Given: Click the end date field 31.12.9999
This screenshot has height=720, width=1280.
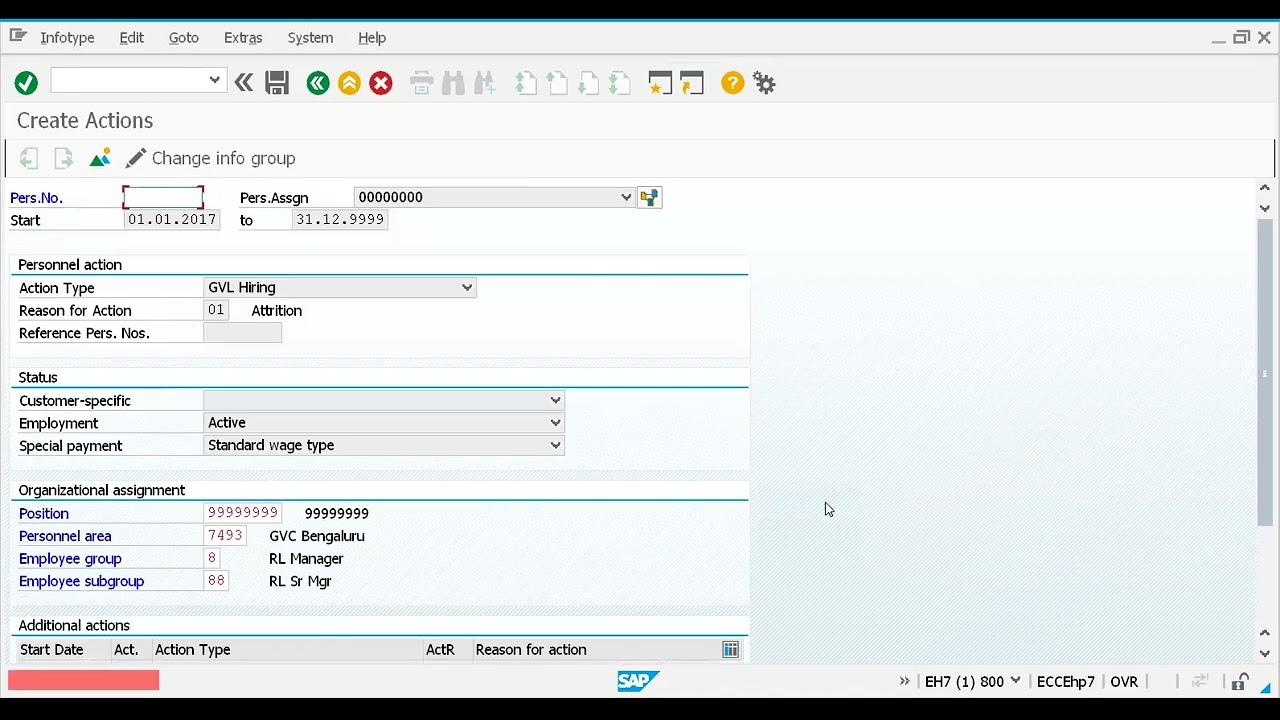Looking at the screenshot, I should pos(340,219).
